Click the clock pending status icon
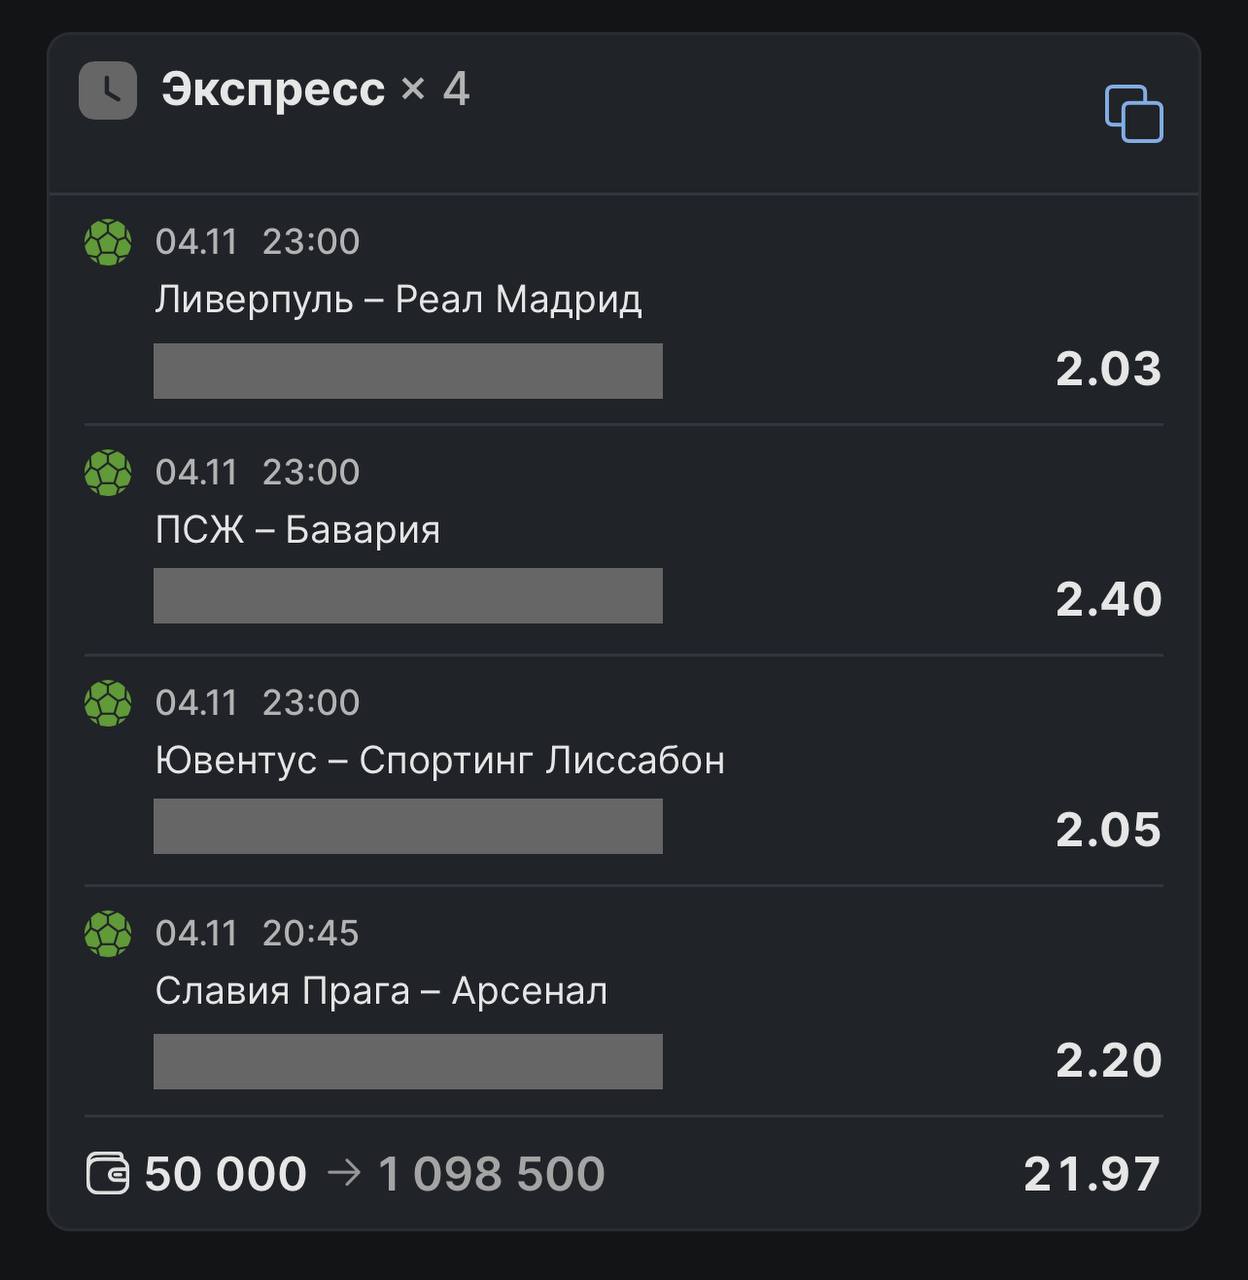1248x1280 pixels. [x=108, y=91]
